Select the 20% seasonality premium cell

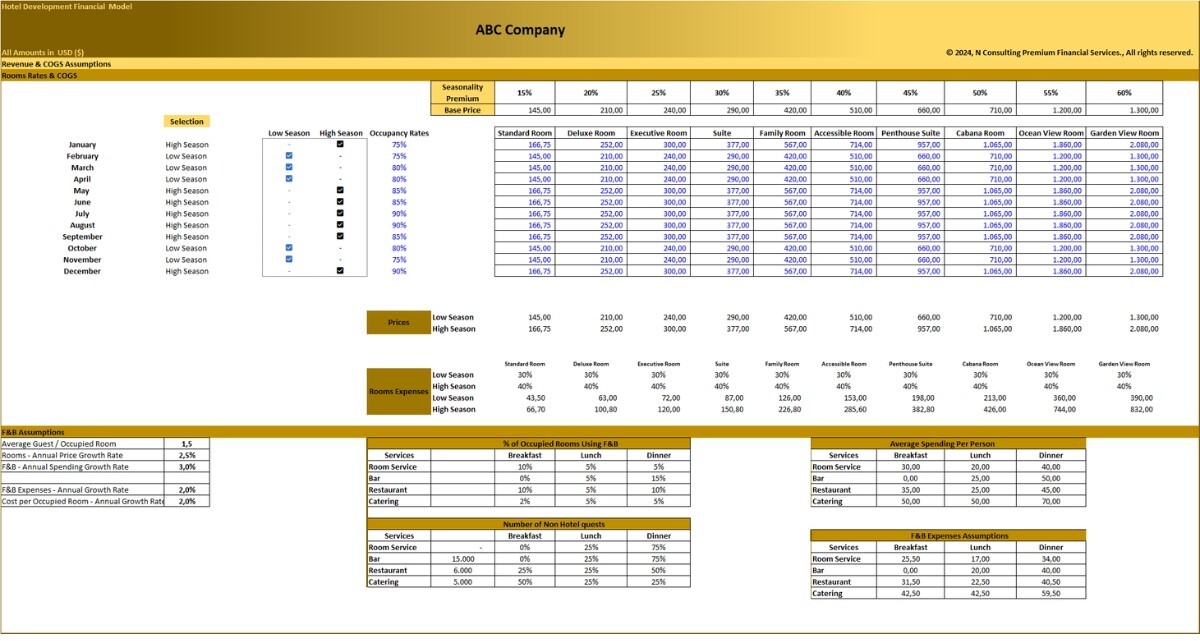(591, 93)
